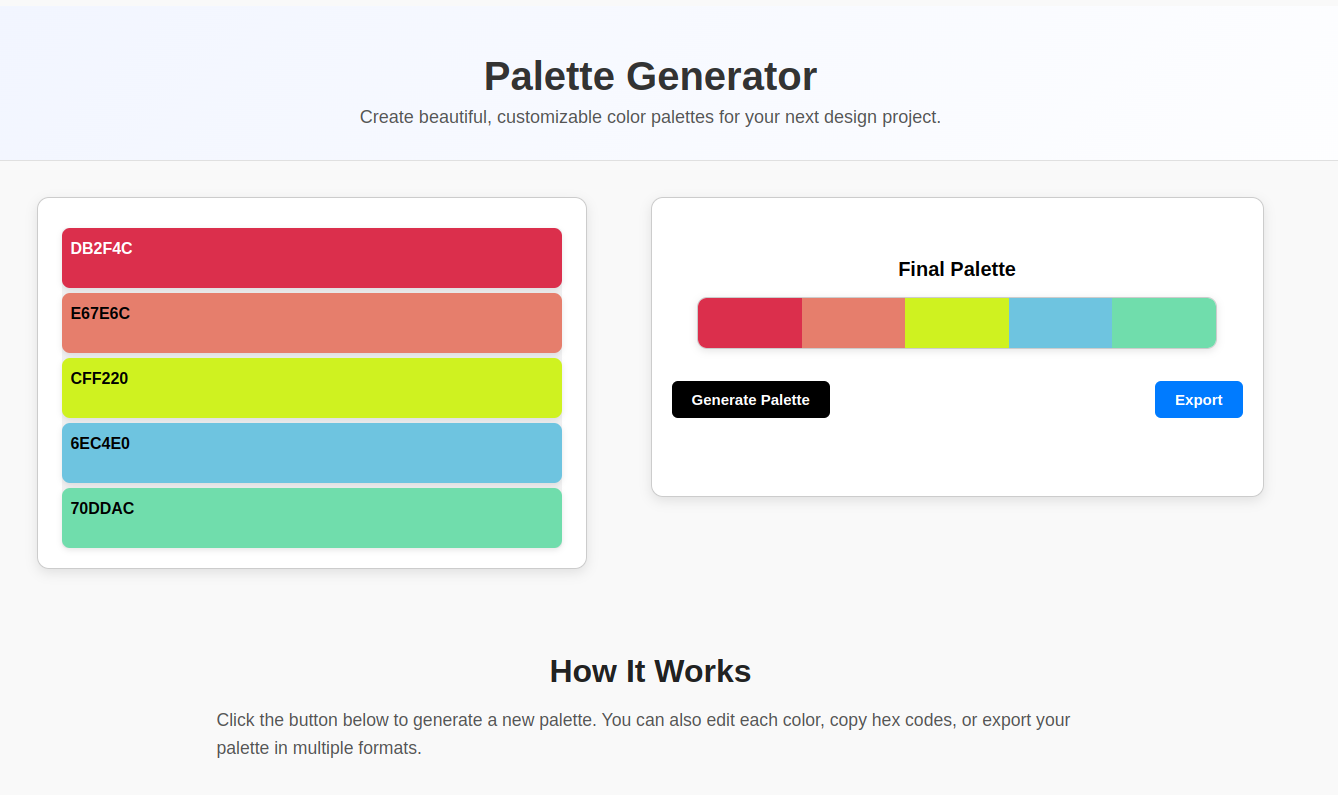Click the Palette Generator main heading

650,77
